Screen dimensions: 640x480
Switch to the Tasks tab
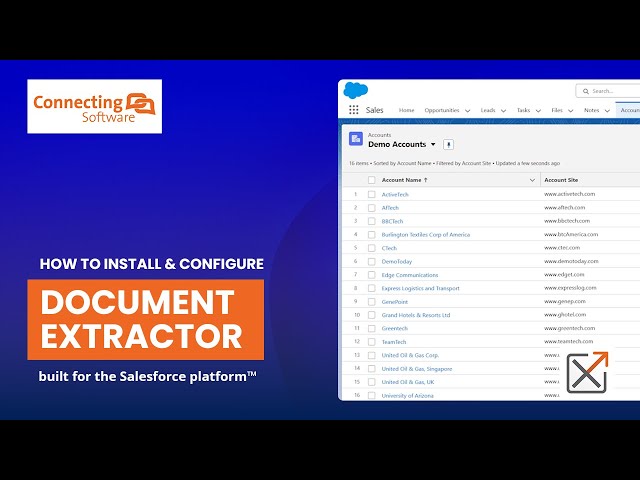(x=523, y=110)
